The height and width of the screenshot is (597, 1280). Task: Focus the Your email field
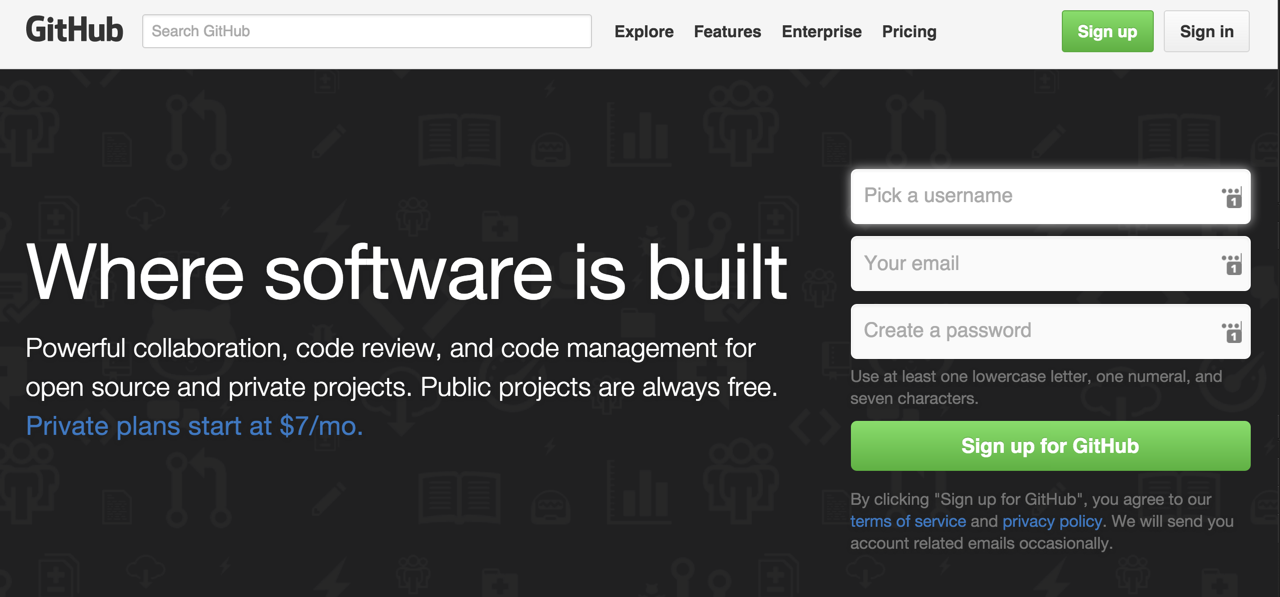[1050, 263]
